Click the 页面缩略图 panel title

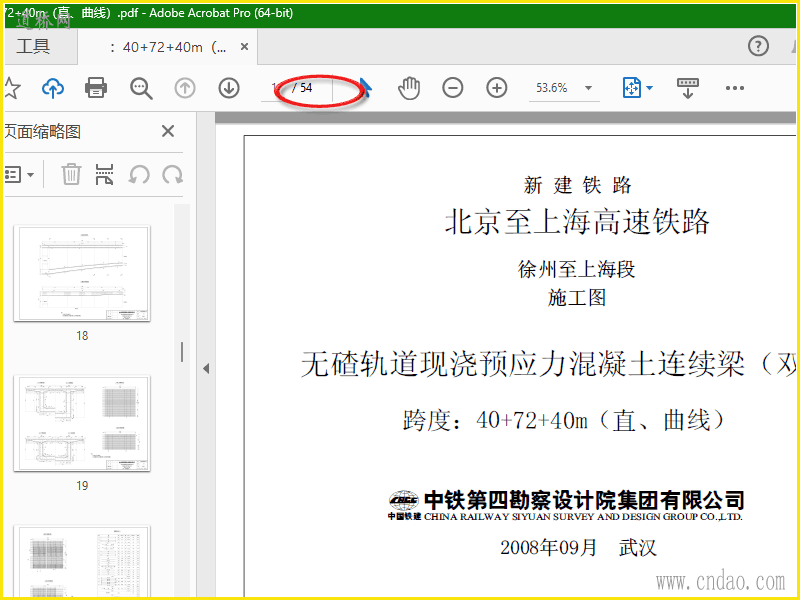(x=43, y=132)
